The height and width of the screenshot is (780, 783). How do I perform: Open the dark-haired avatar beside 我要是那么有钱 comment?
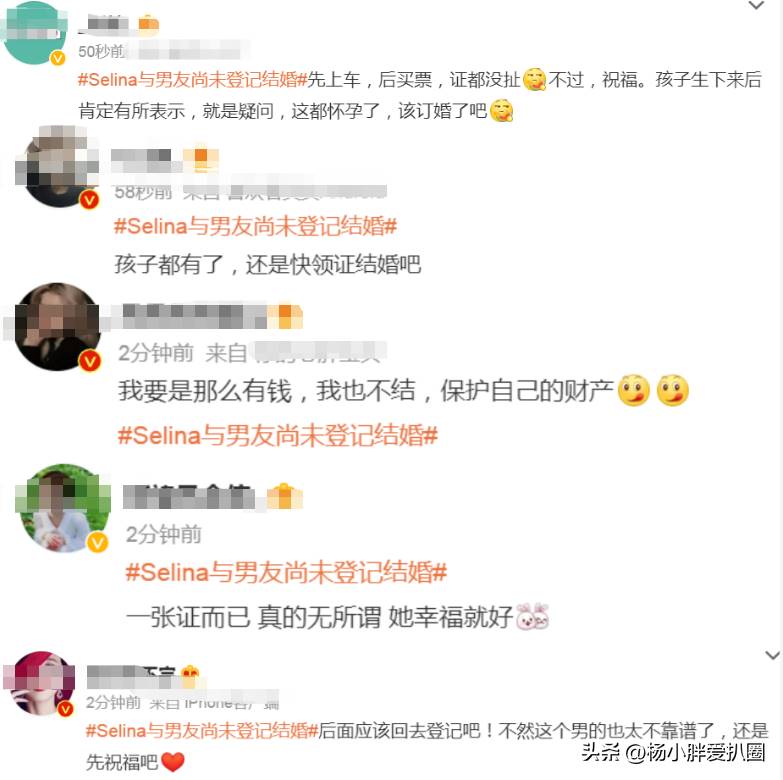[x=57, y=327]
